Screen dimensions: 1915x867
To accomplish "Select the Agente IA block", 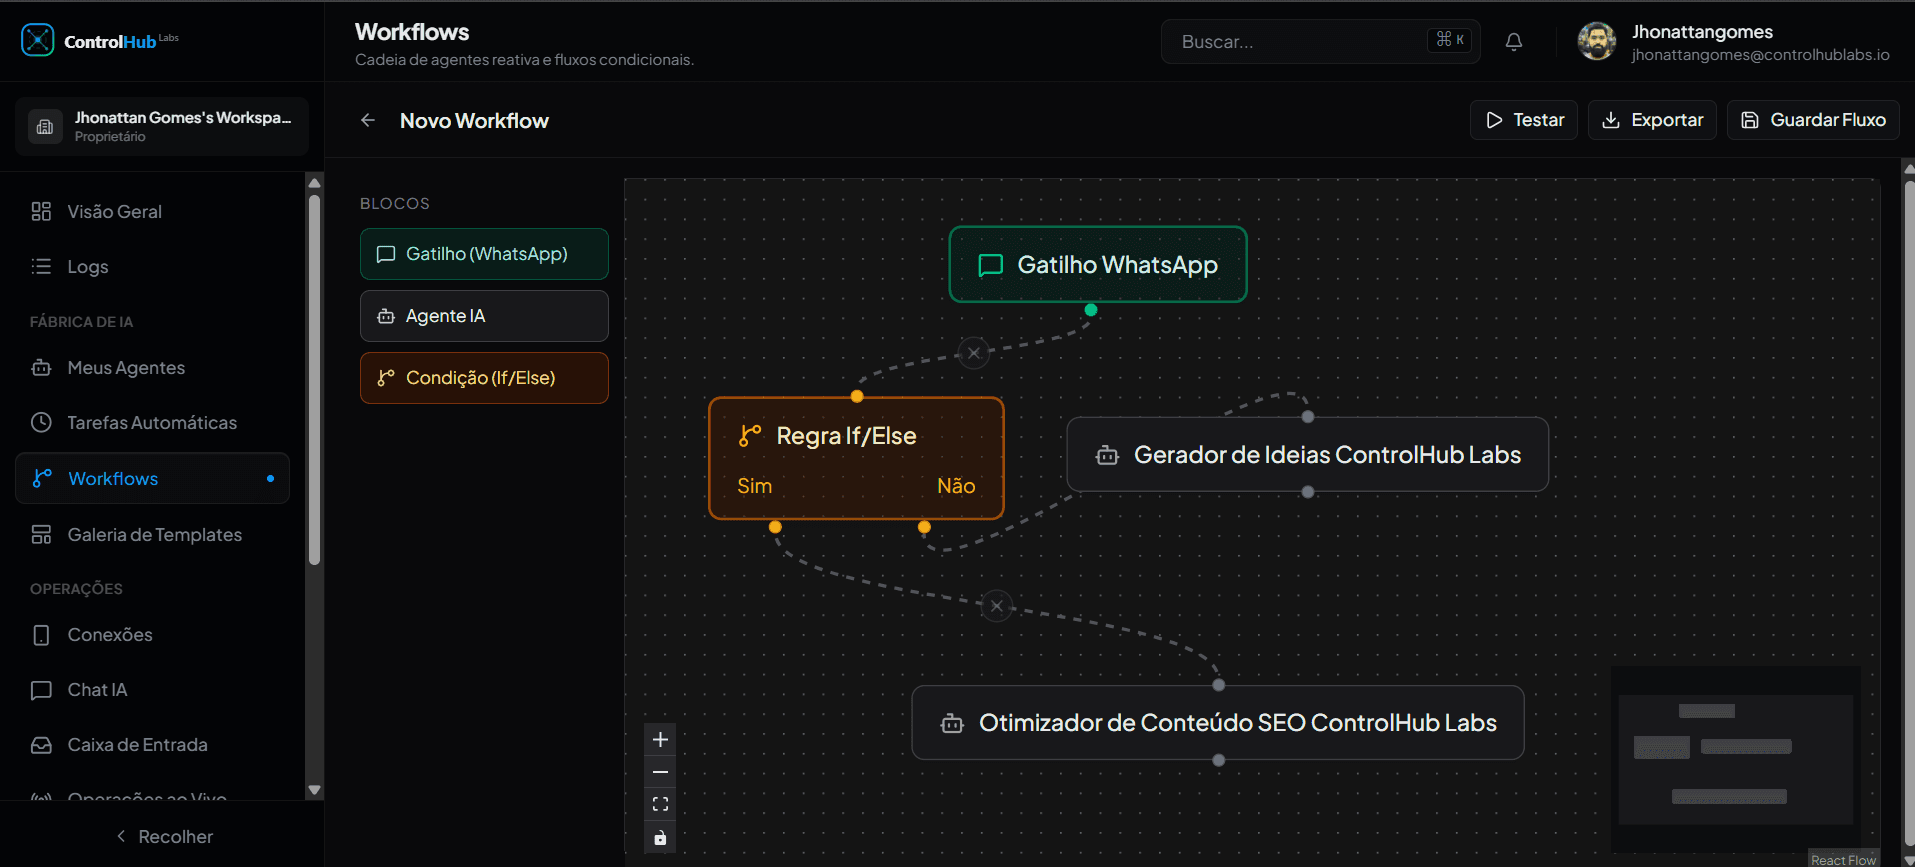I will pyautogui.click(x=484, y=316).
